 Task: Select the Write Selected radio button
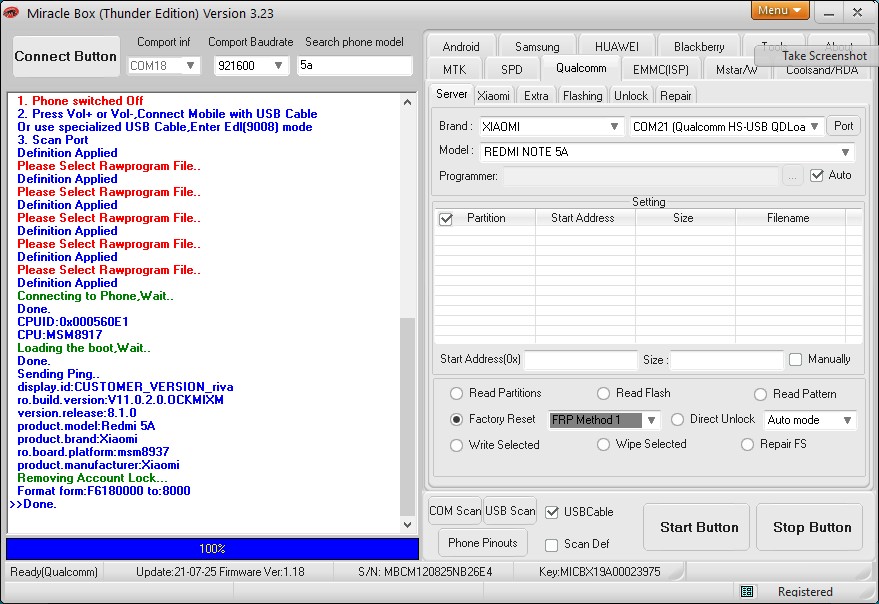coord(456,445)
